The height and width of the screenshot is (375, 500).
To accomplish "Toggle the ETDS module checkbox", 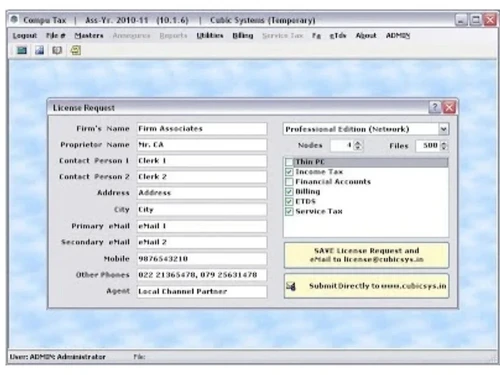I will (x=289, y=201).
